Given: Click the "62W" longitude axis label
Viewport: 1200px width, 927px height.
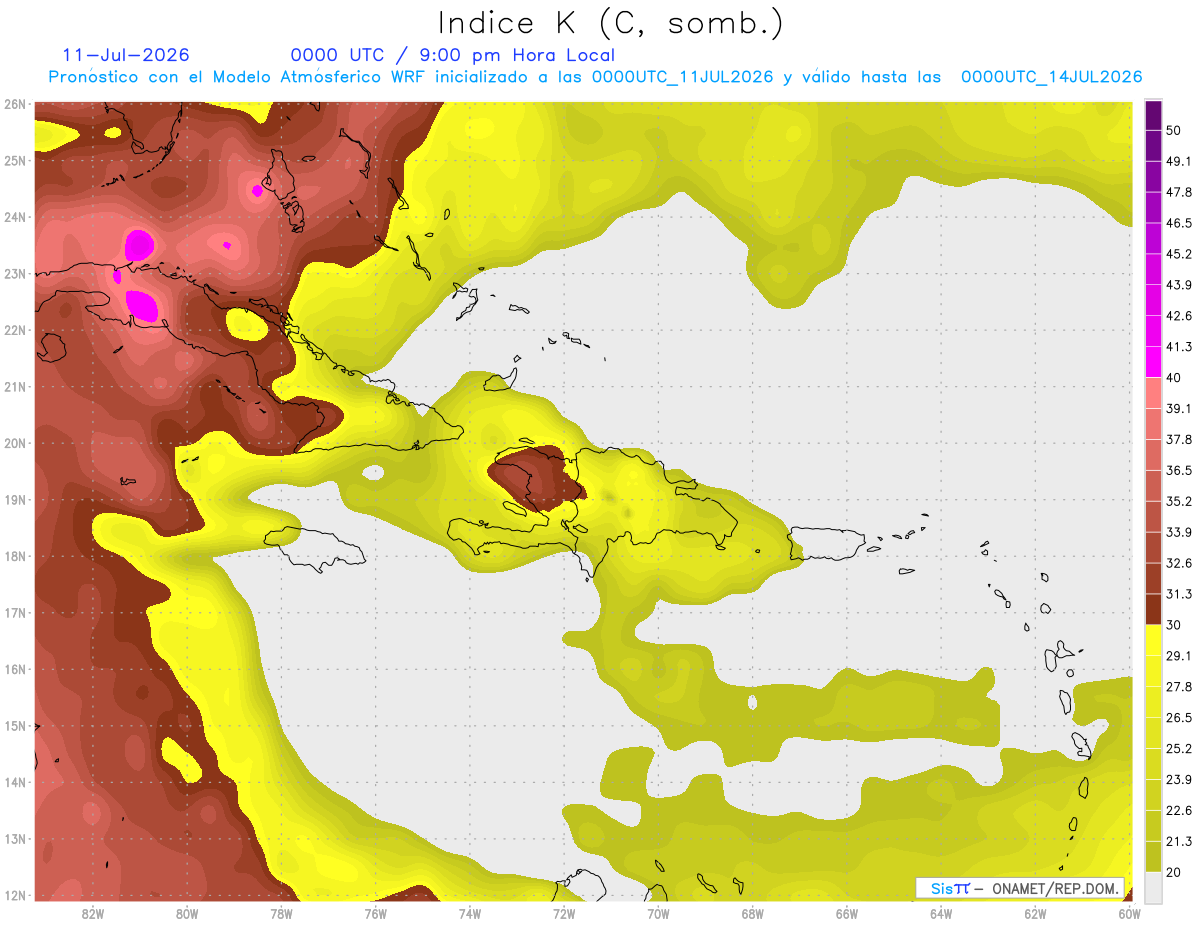Looking at the screenshot, I should pyautogui.click(x=1035, y=913).
